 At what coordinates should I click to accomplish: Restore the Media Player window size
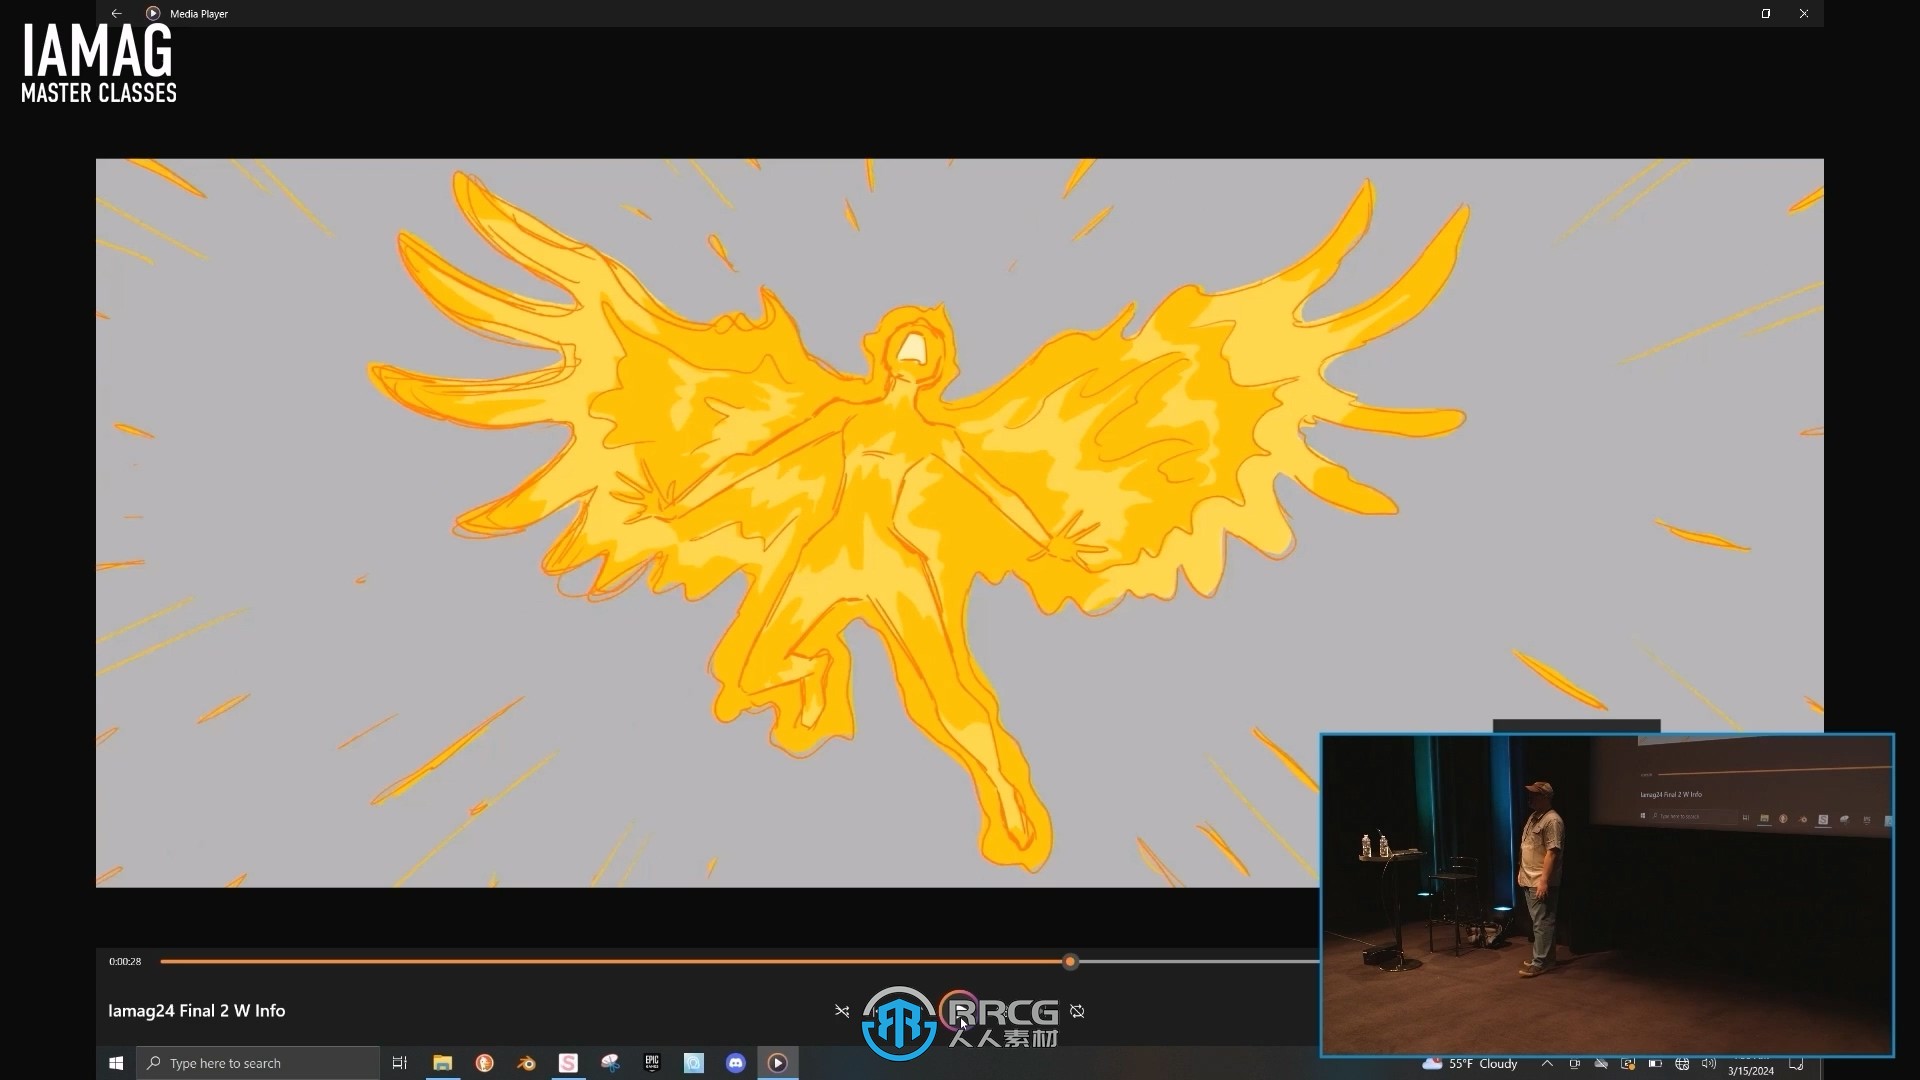1766,14
